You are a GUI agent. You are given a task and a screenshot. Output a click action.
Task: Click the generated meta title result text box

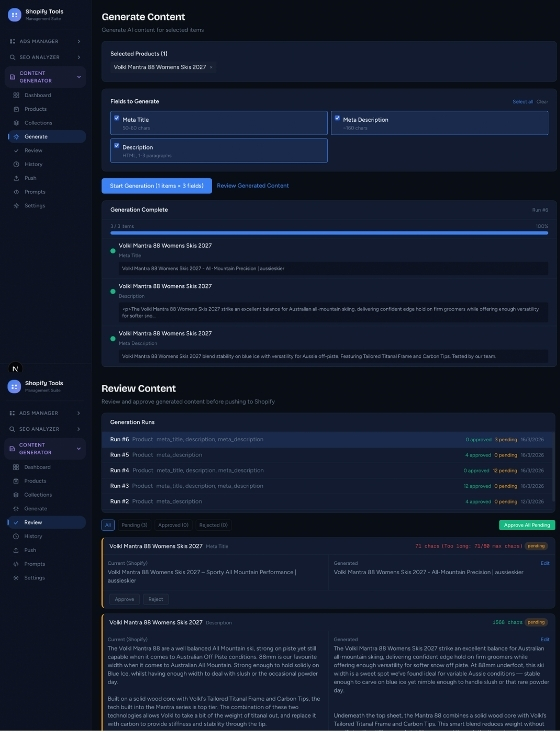(x=333, y=268)
